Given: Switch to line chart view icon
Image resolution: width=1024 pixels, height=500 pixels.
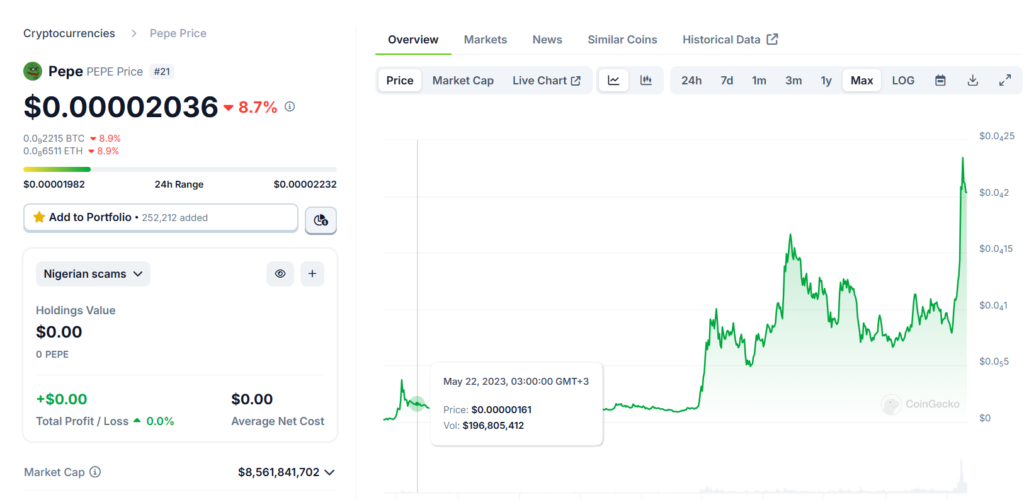Looking at the screenshot, I should (x=614, y=81).
